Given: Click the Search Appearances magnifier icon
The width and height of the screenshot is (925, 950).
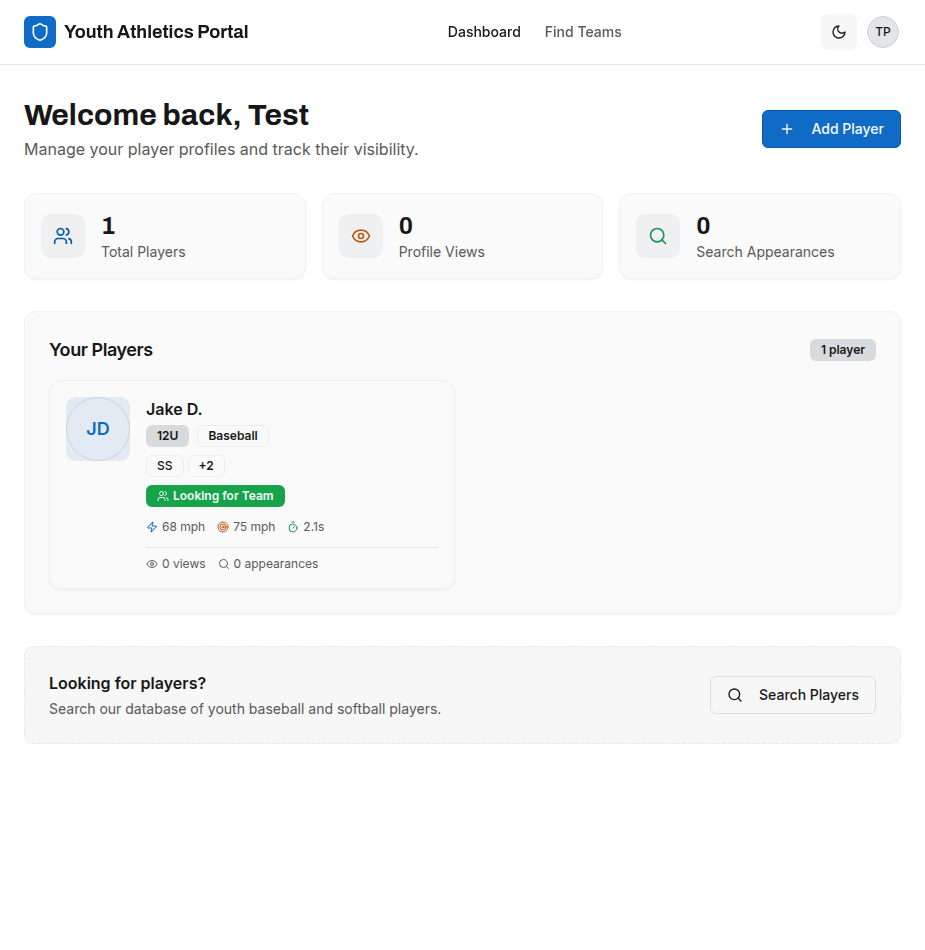Looking at the screenshot, I should (x=657, y=236).
